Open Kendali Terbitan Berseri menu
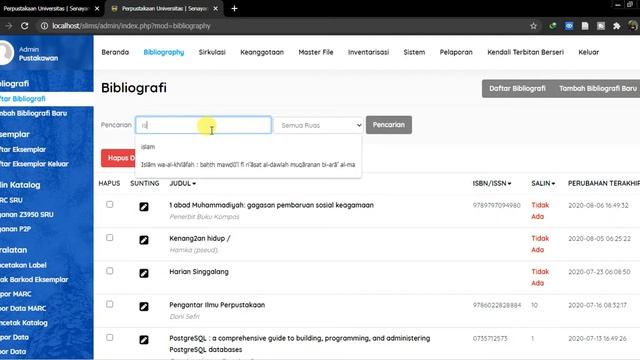This screenshot has height=360, width=640. (525, 52)
